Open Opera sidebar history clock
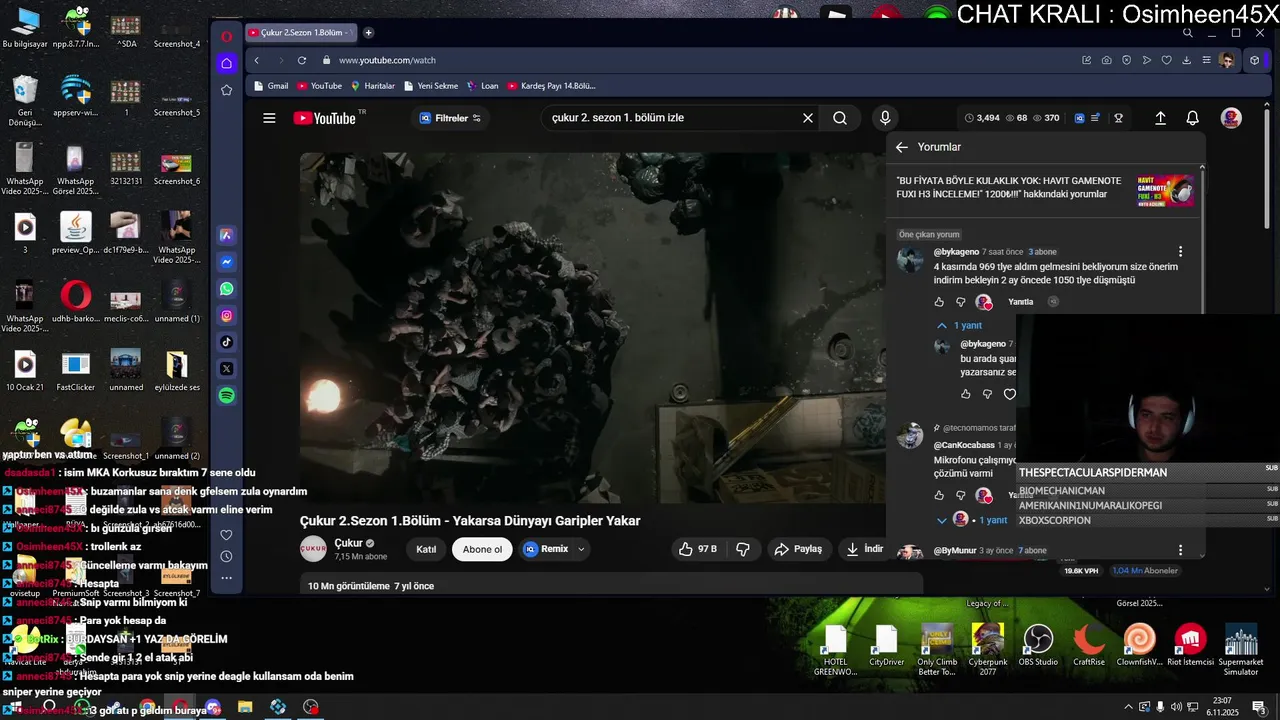This screenshot has width=1280, height=720. [x=227, y=556]
